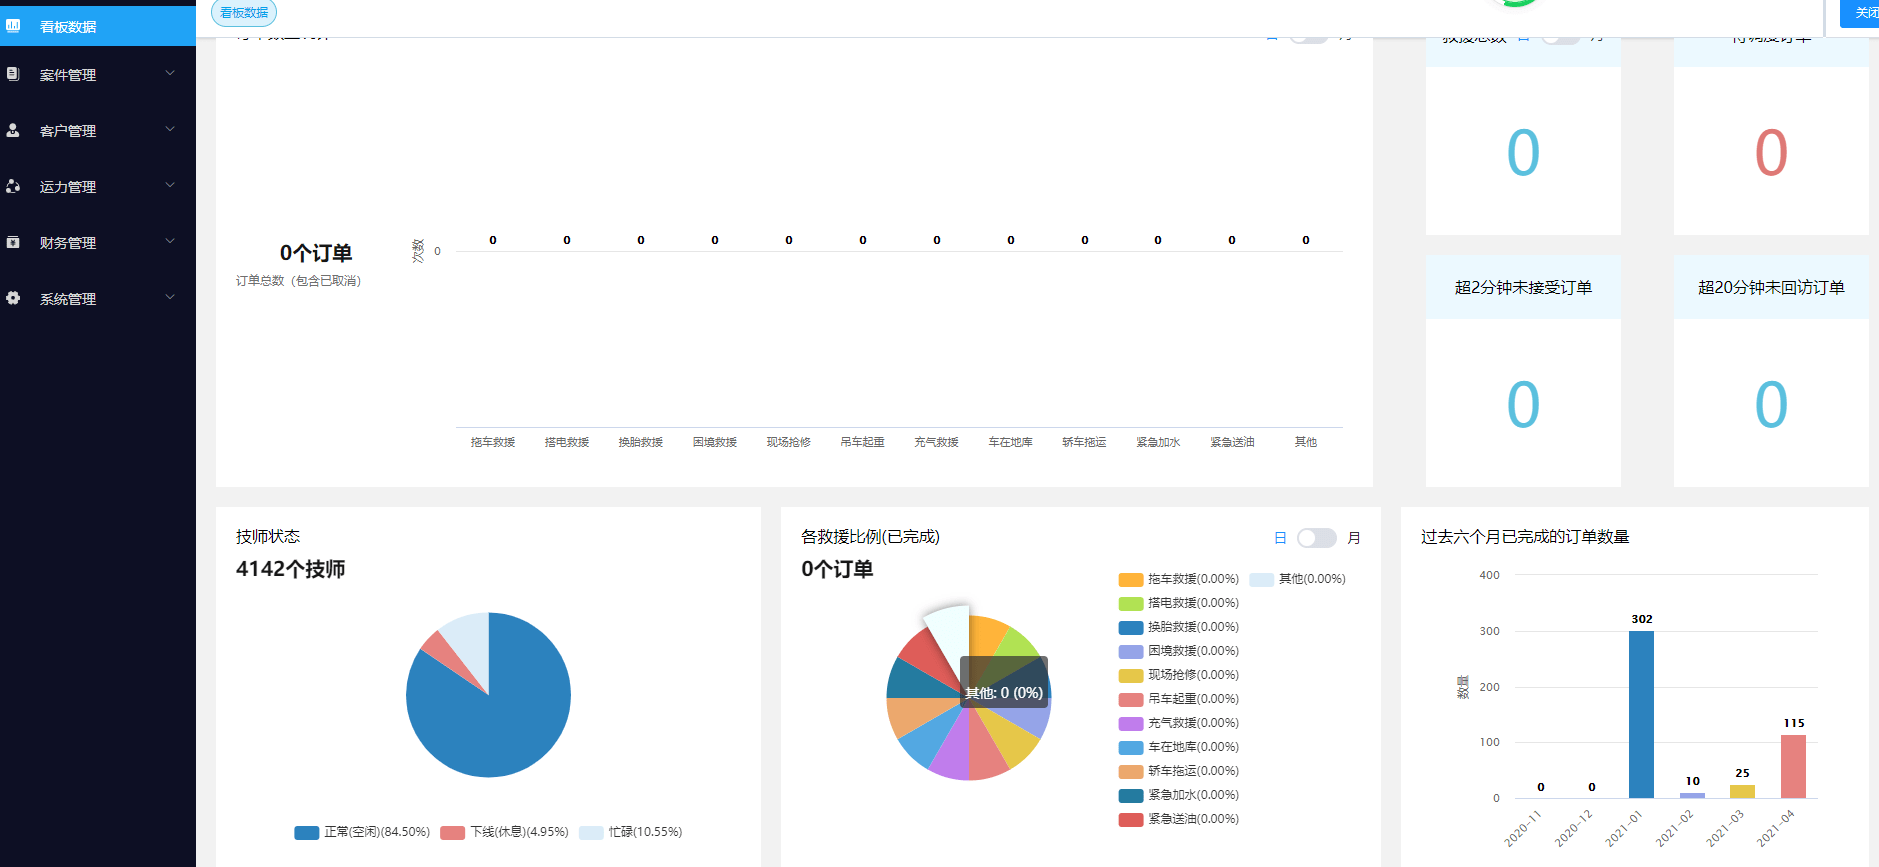The height and width of the screenshot is (867, 1879).
Task: Click the 看板数据 bar chart sidebar icon
Action: [x=13, y=26]
